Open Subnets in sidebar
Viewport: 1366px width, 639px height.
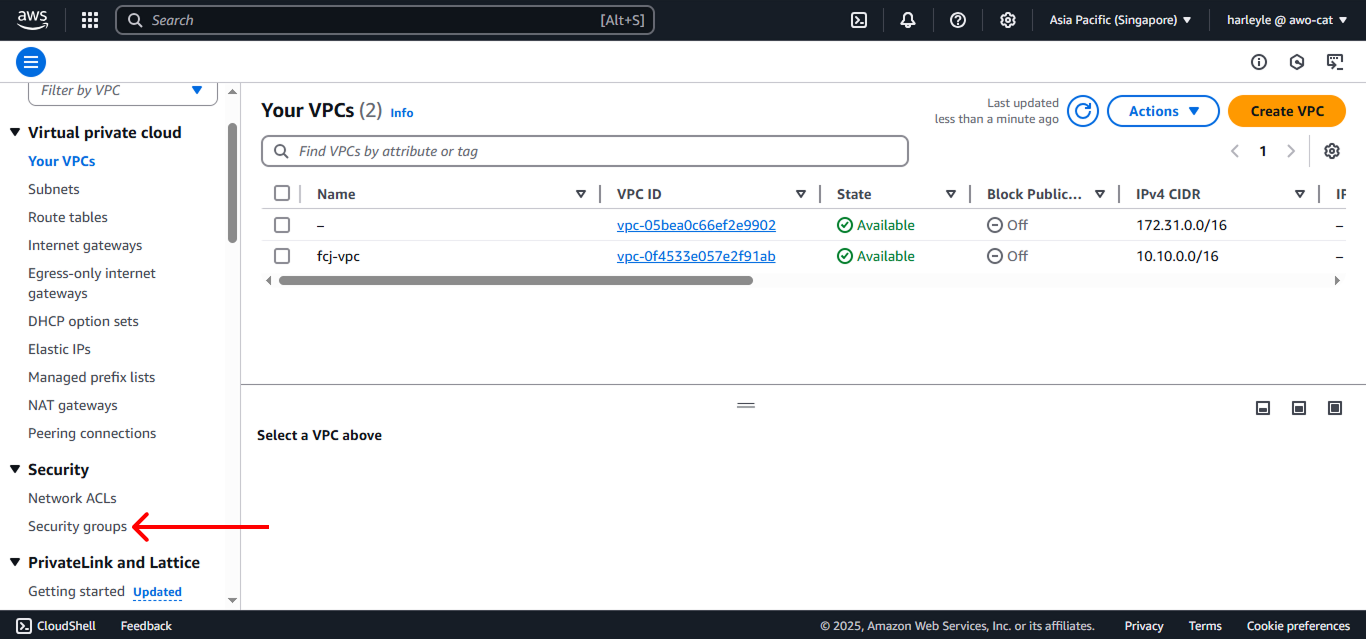[54, 189]
